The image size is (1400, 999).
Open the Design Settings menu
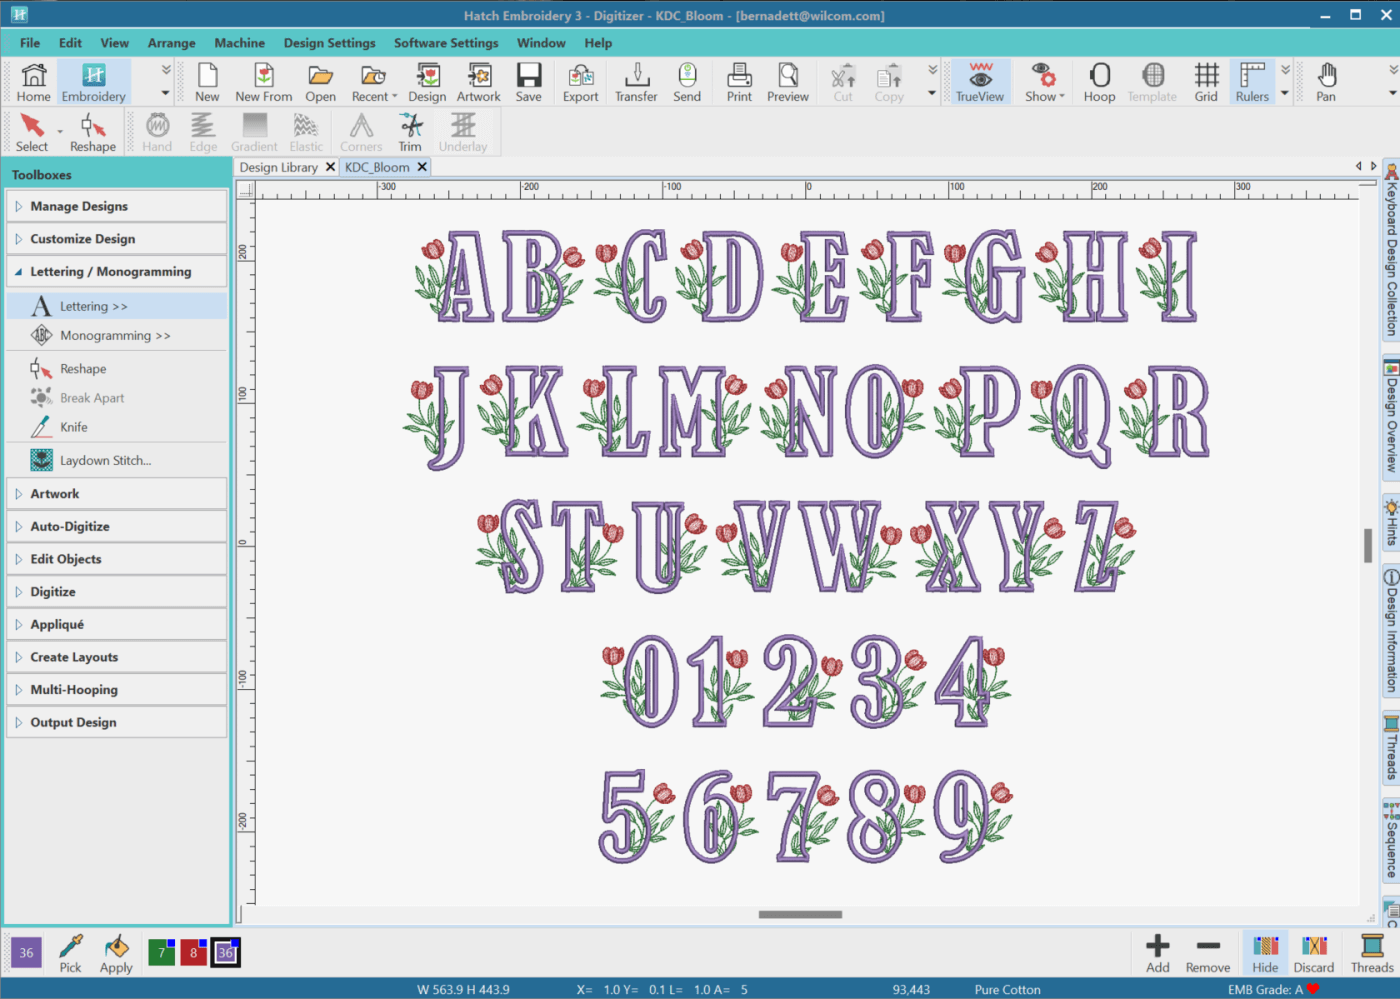pos(329,43)
